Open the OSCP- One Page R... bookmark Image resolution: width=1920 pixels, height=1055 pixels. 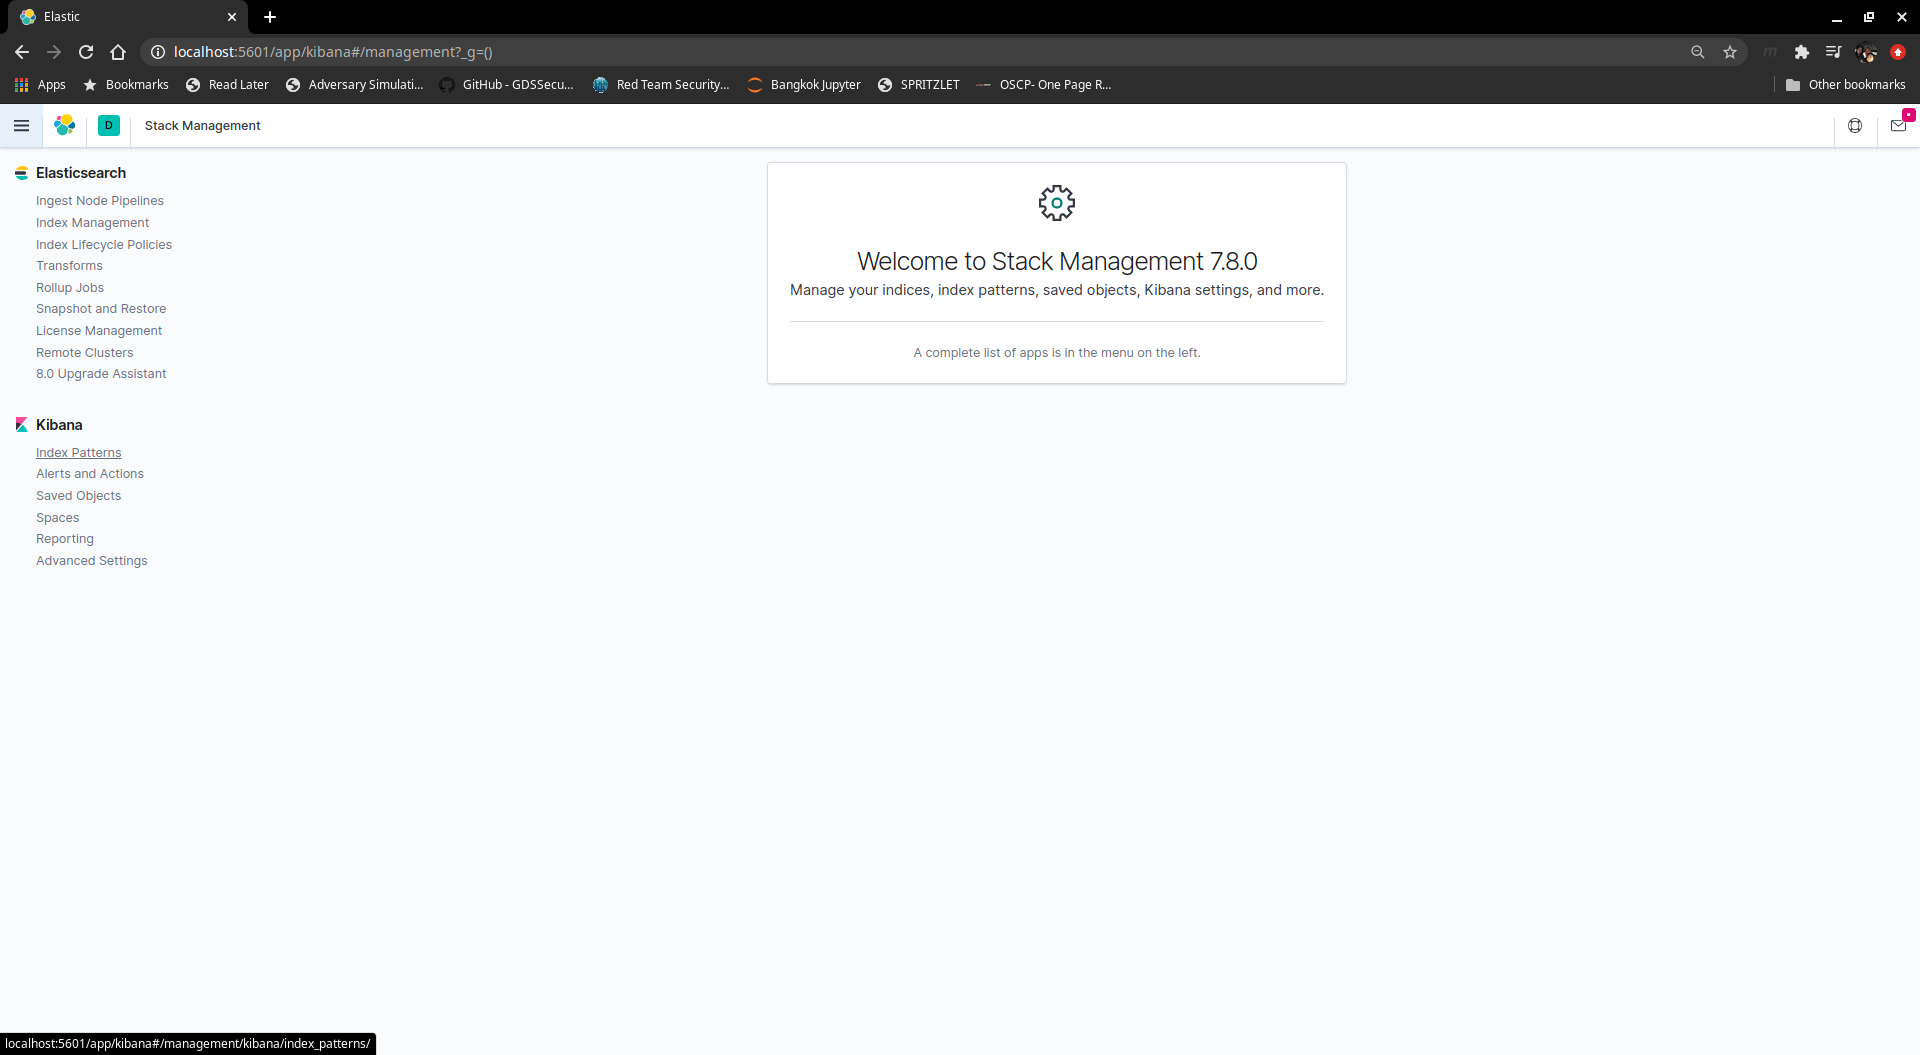click(1044, 85)
